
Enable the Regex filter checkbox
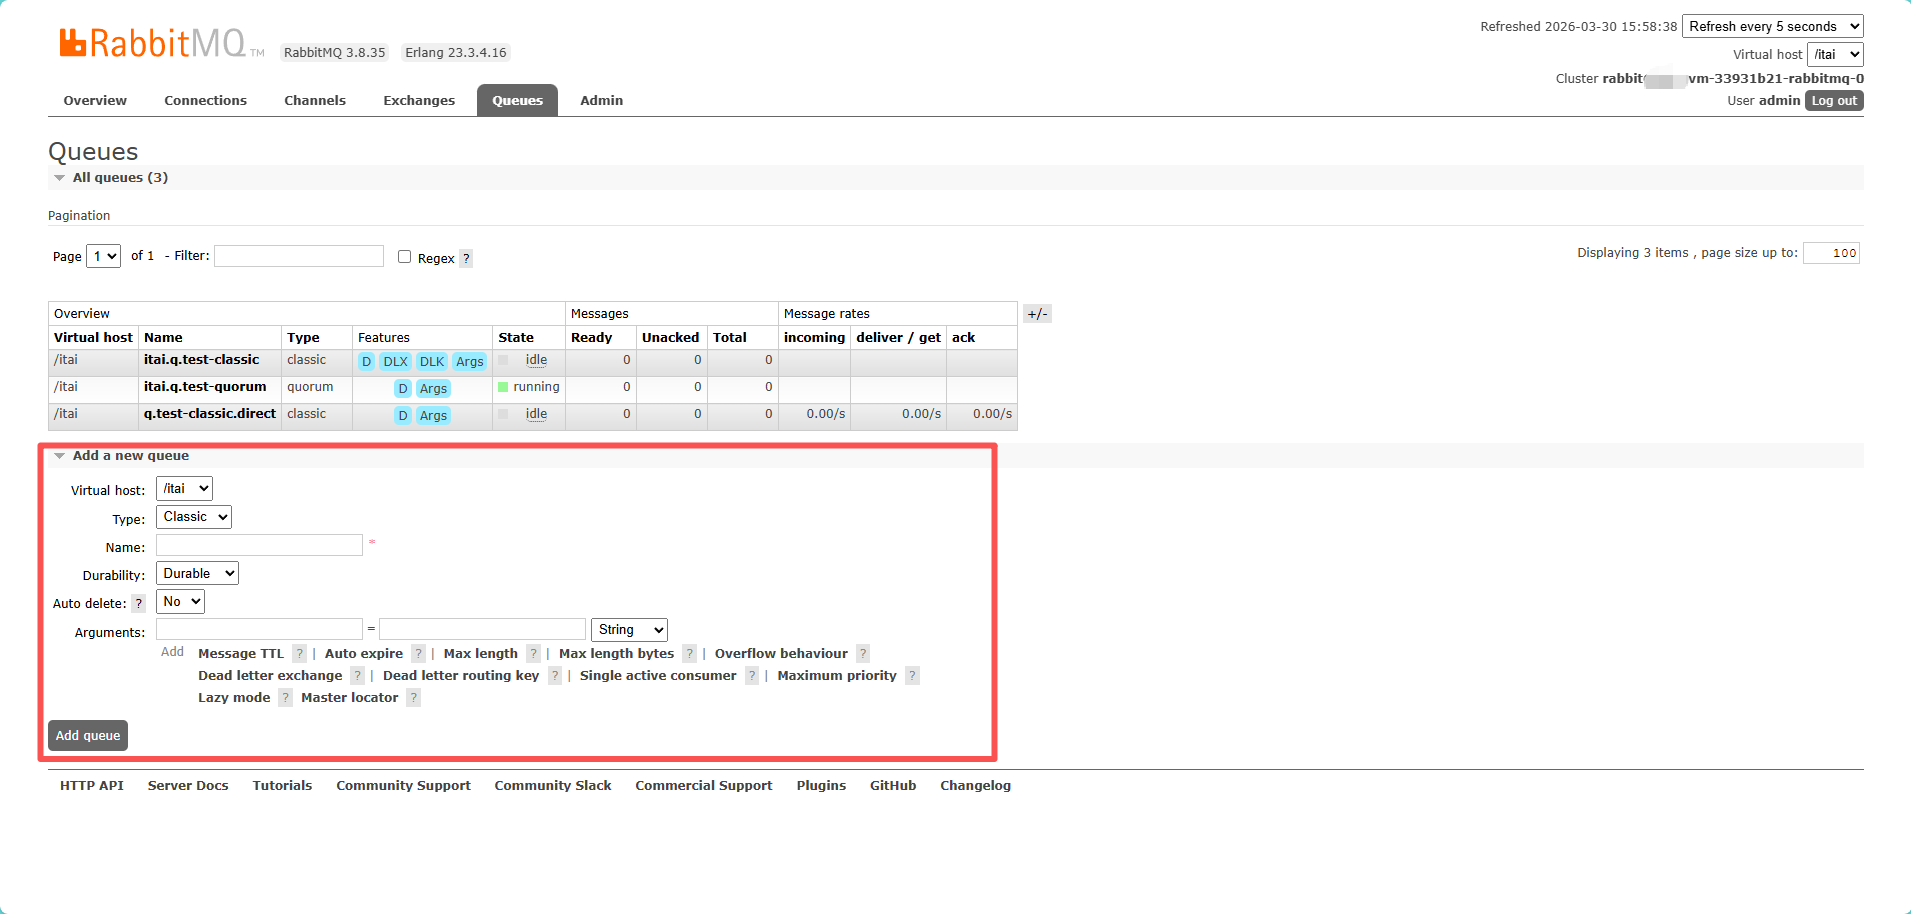tap(405, 257)
